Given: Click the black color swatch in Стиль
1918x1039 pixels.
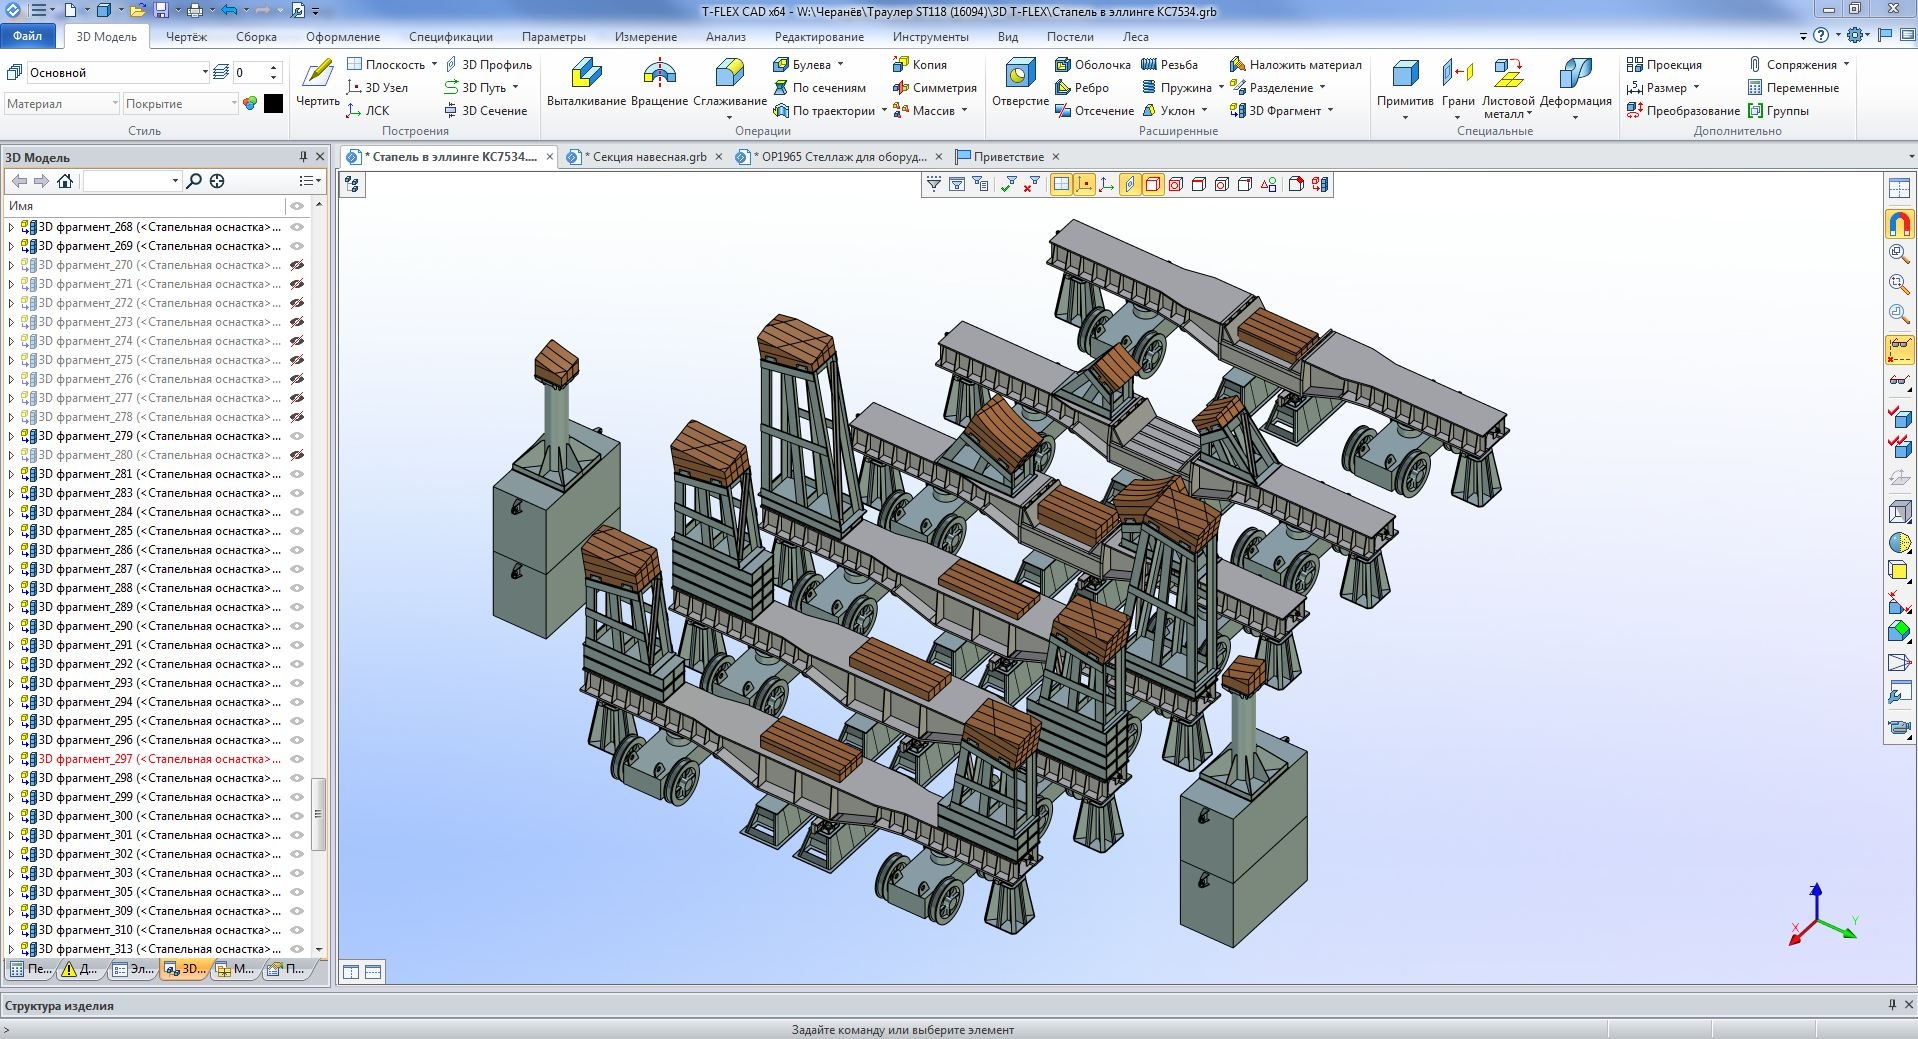Looking at the screenshot, I should tap(273, 103).
